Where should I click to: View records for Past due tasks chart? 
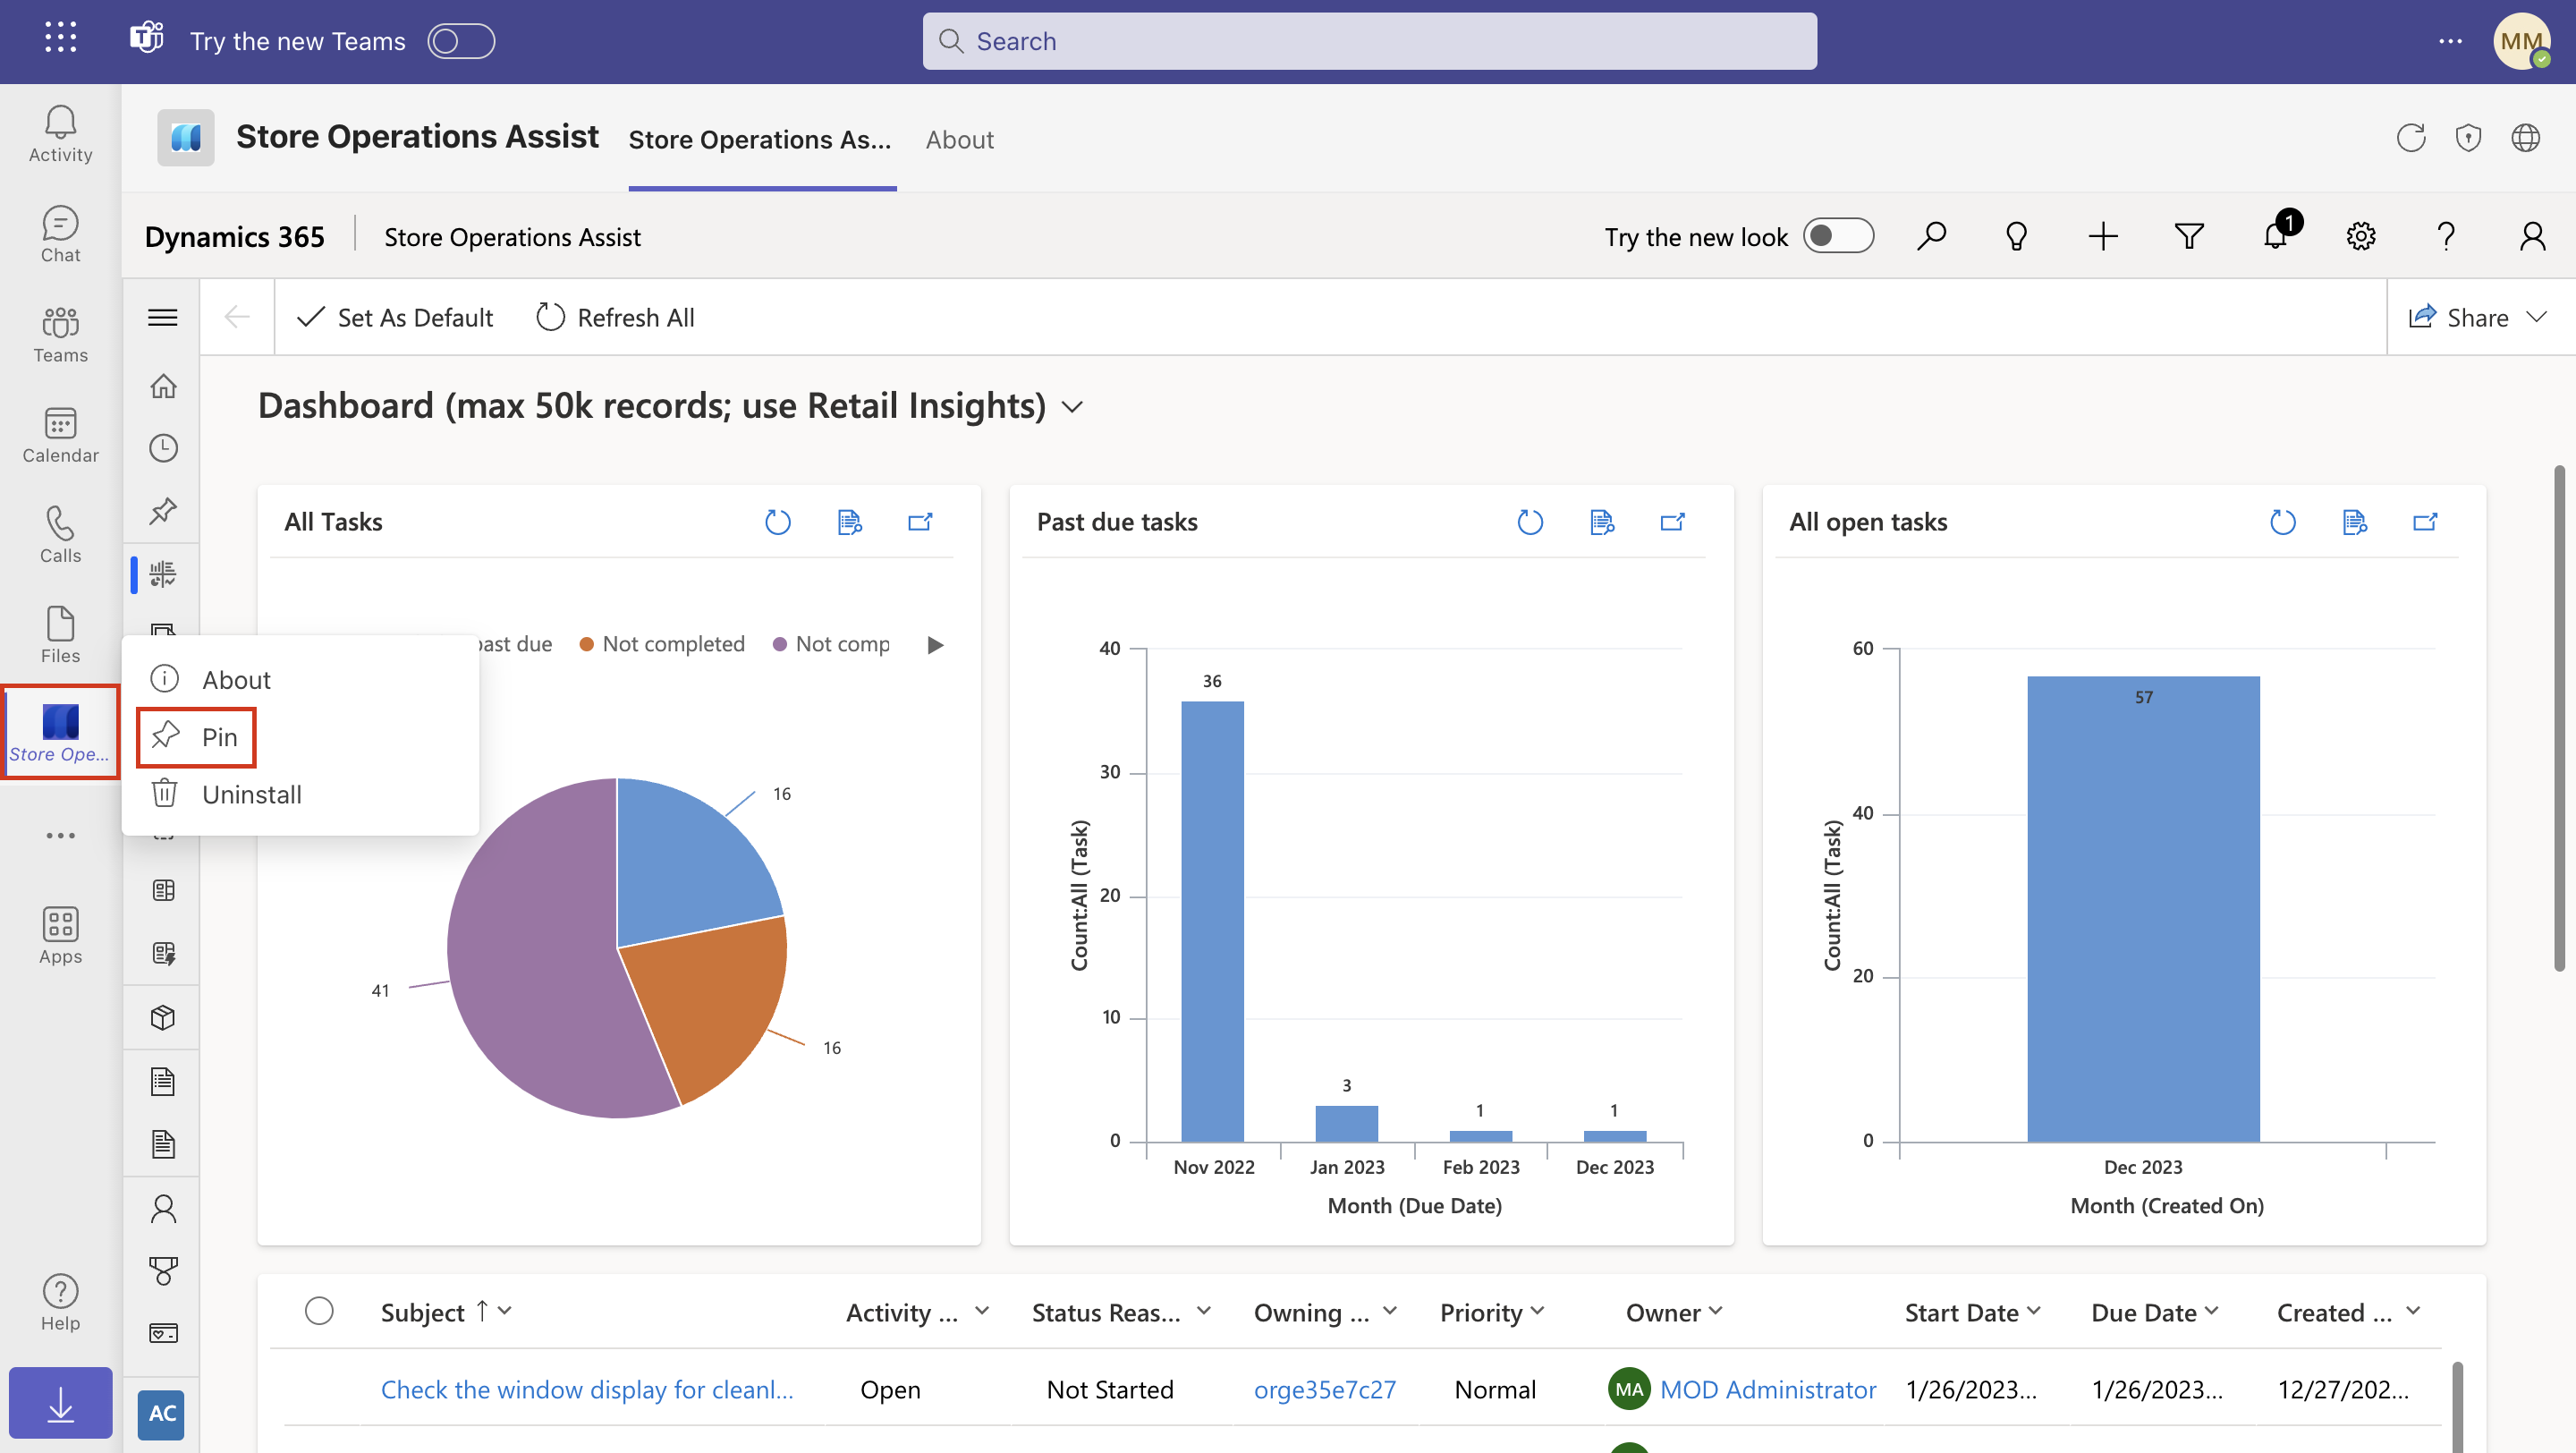(x=1601, y=522)
